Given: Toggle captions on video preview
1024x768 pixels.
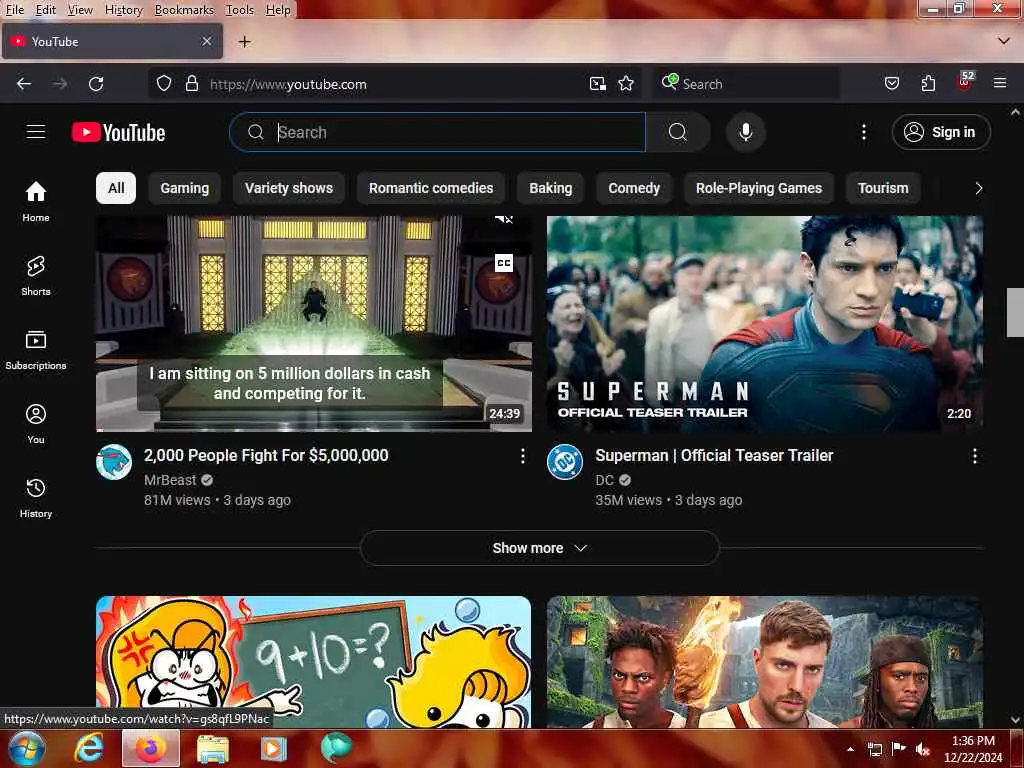Looking at the screenshot, I should click(504, 263).
